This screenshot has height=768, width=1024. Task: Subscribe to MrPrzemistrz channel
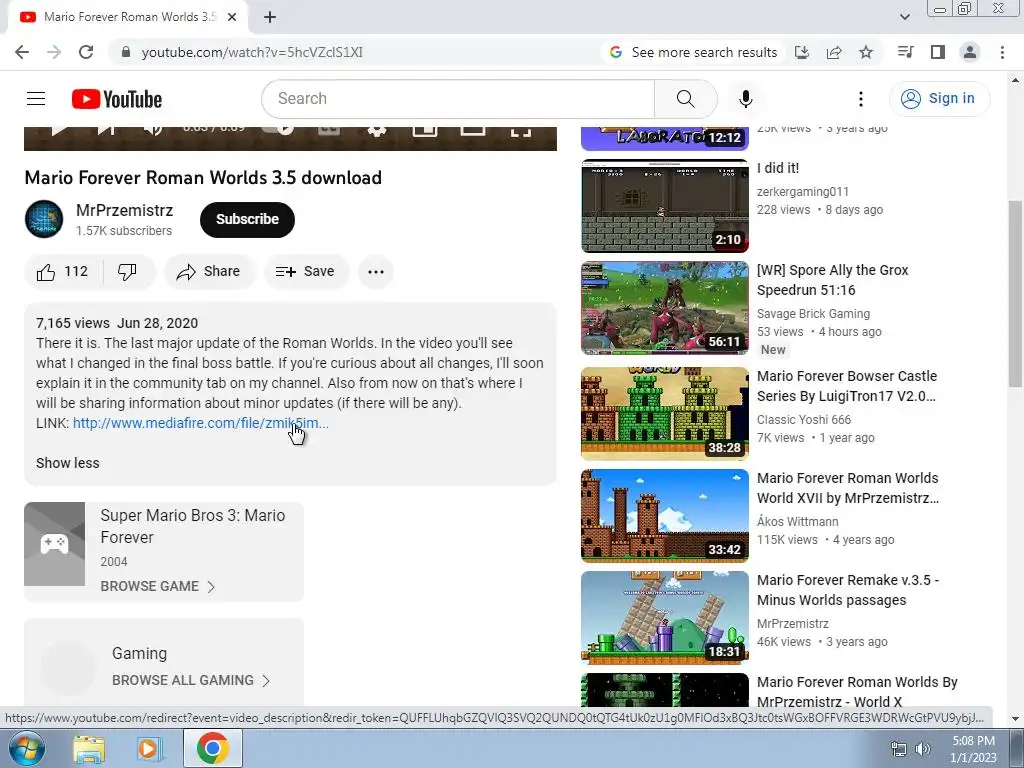[x=247, y=219]
